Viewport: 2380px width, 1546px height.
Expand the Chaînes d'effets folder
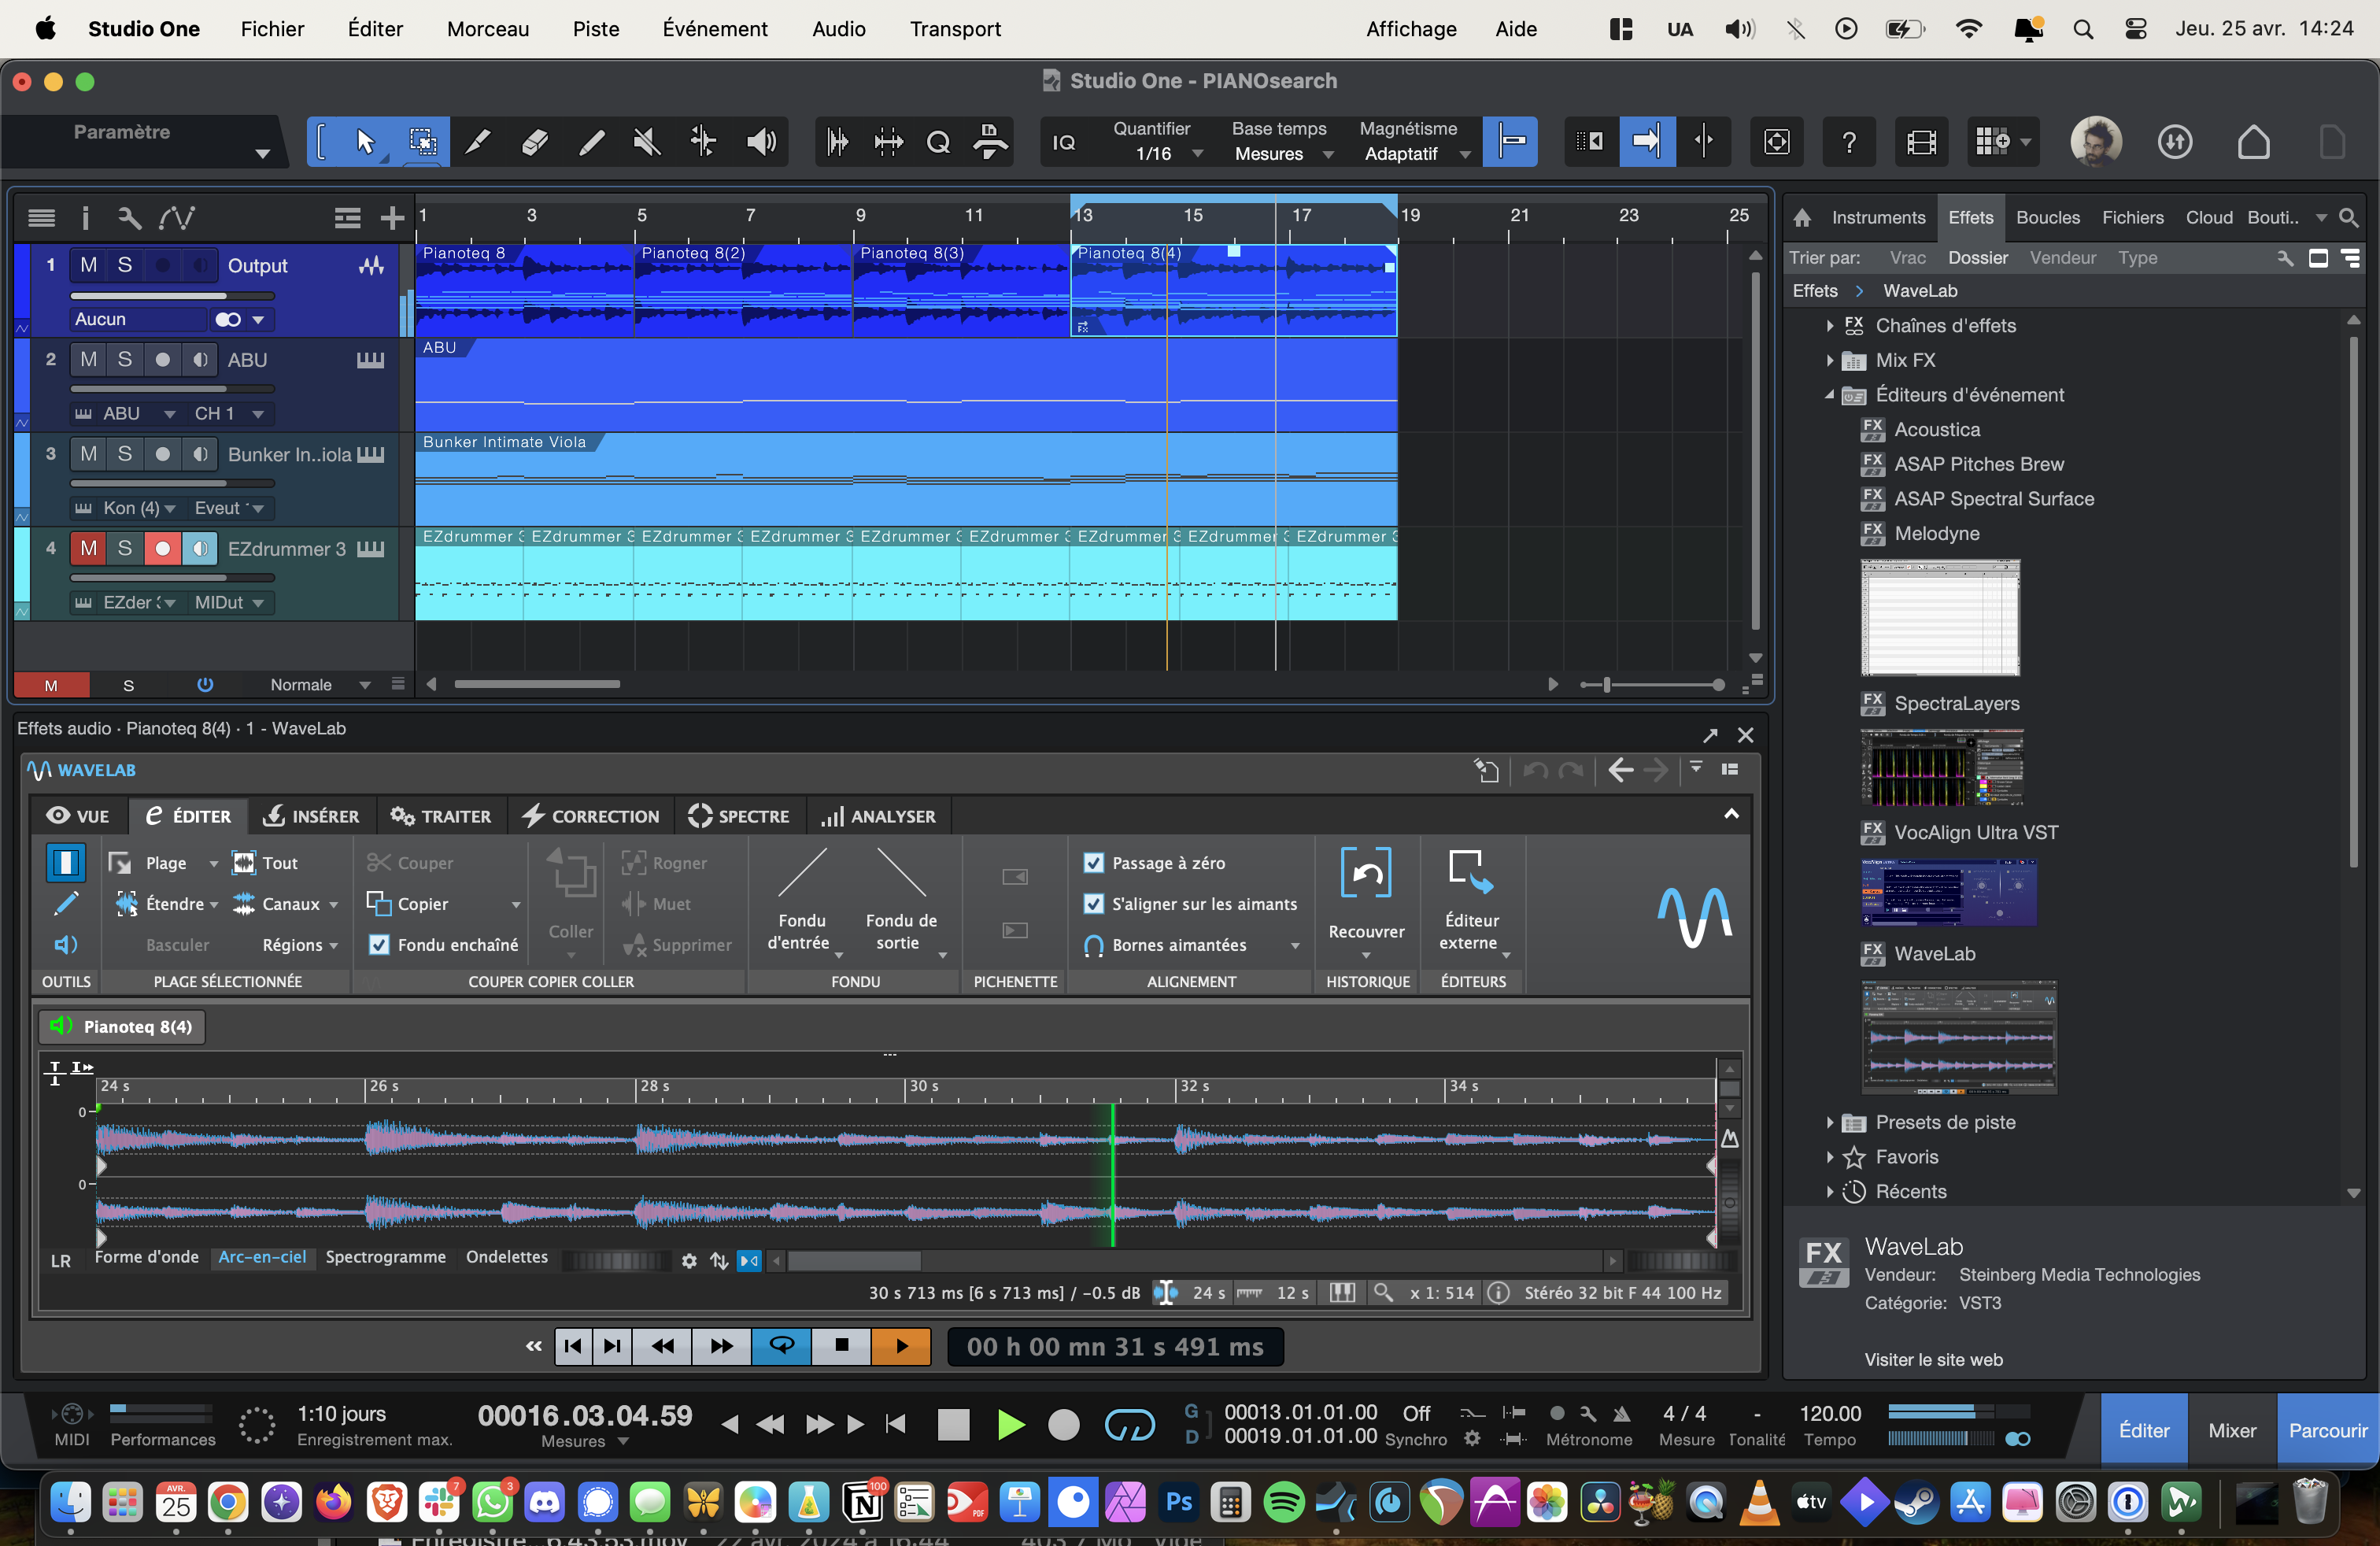[1829, 326]
